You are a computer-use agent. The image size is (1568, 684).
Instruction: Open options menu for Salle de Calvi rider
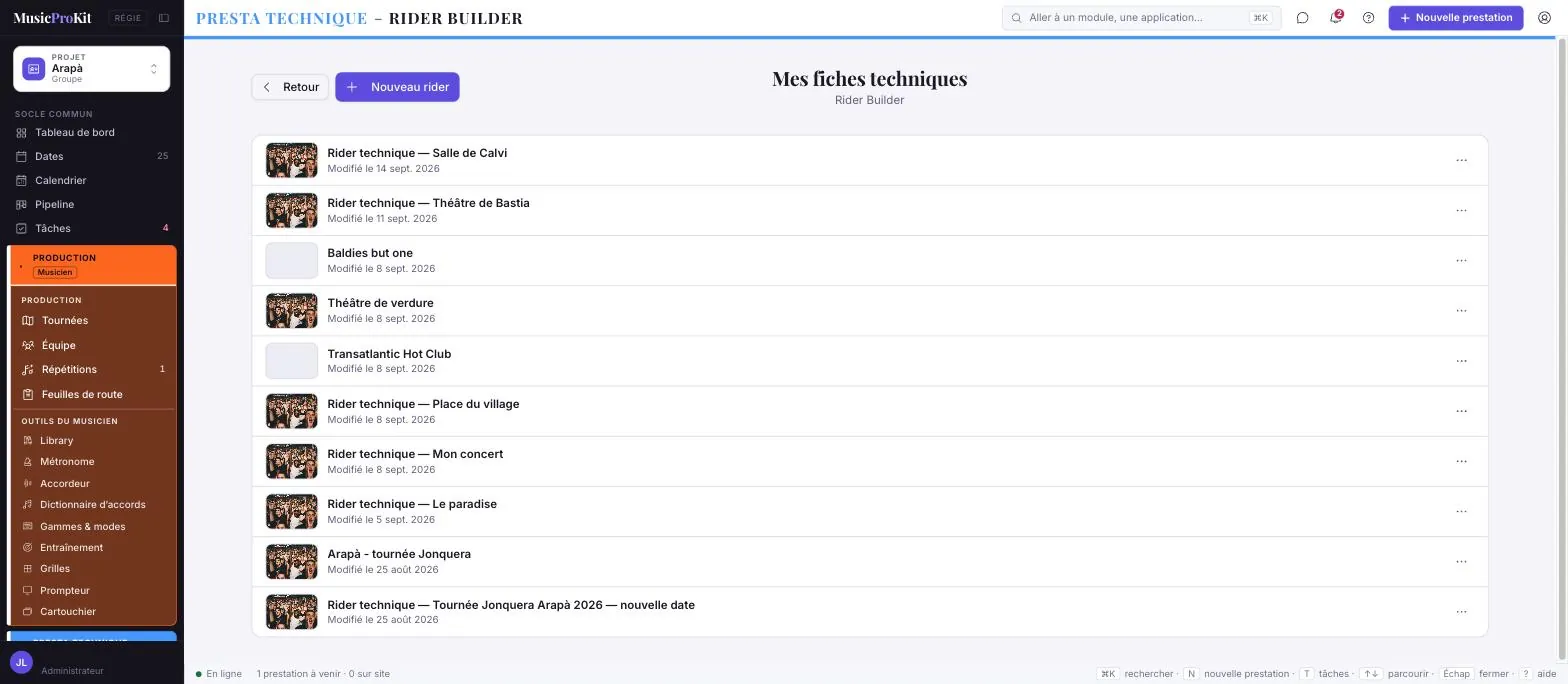(1461, 161)
